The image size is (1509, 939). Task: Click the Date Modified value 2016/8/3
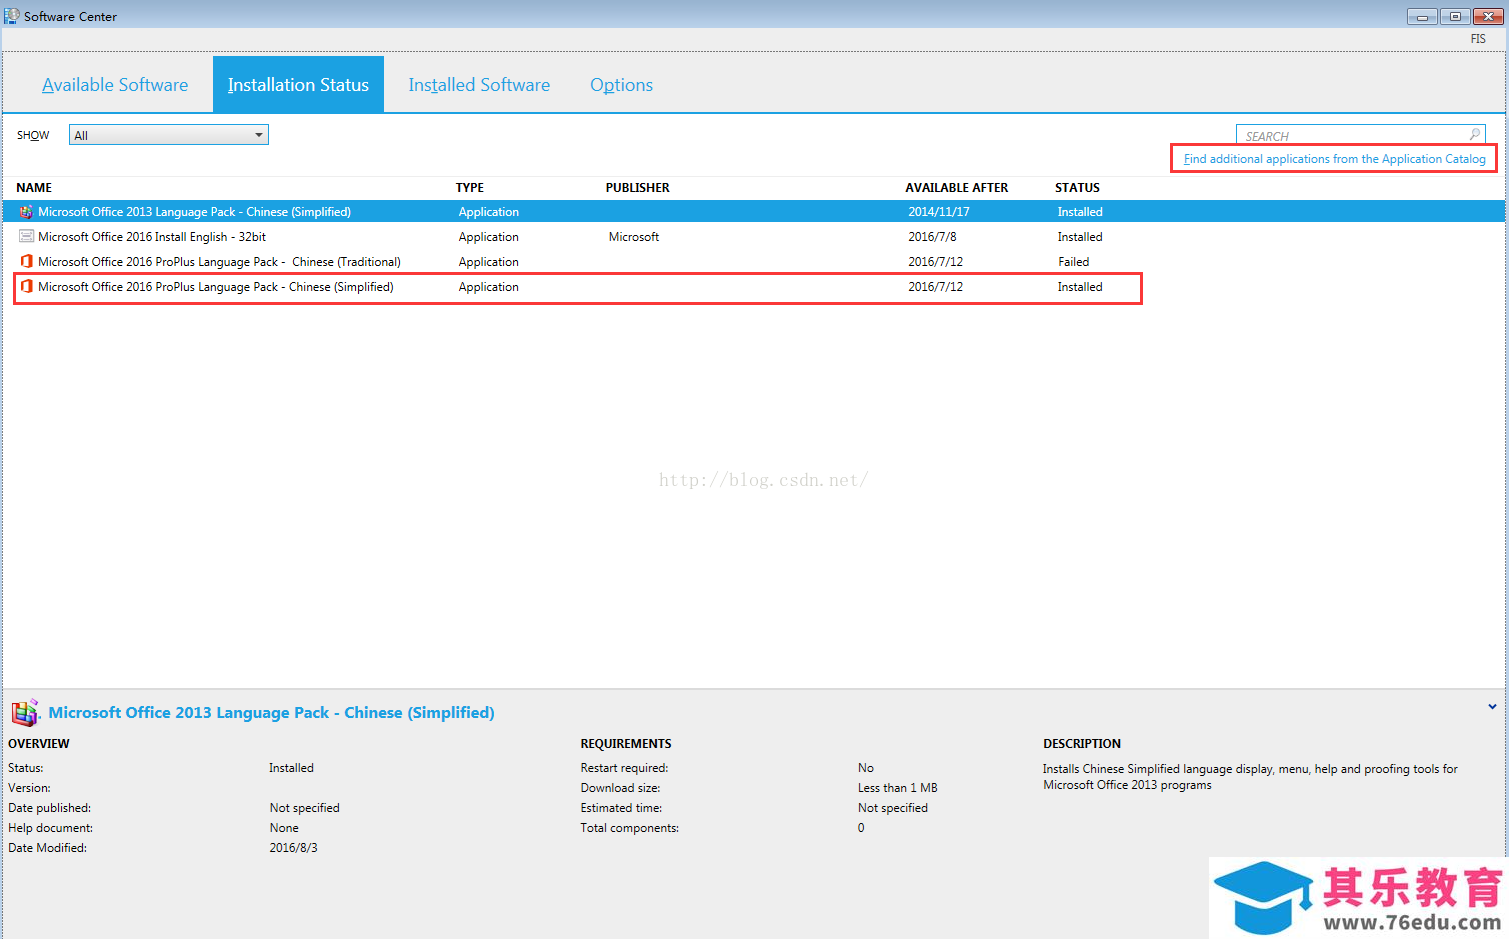coord(293,848)
